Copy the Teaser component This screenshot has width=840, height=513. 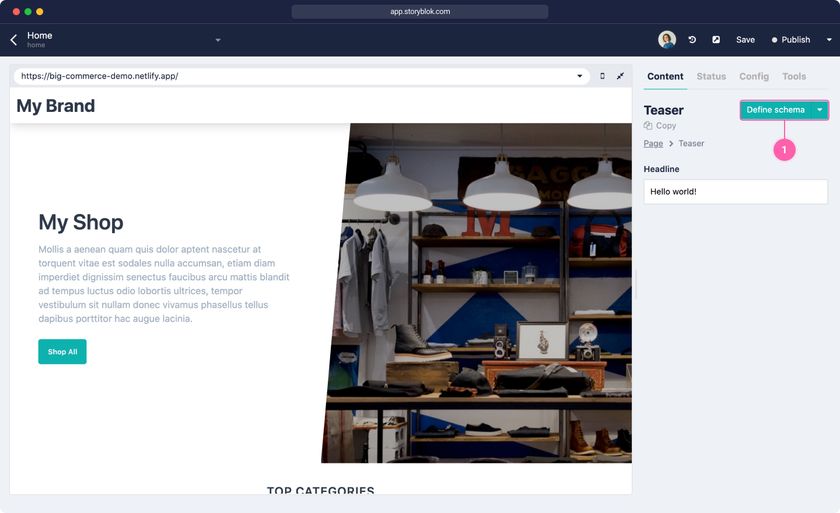click(660, 126)
